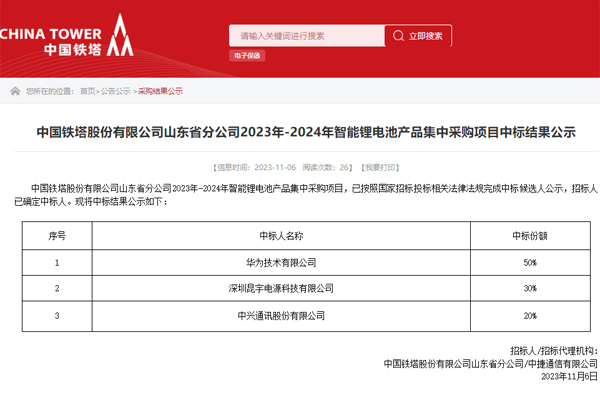600x400 pixels.
Task: Click the 中标份额 column header
Action: pyautogui.click(x=529, y=235)
